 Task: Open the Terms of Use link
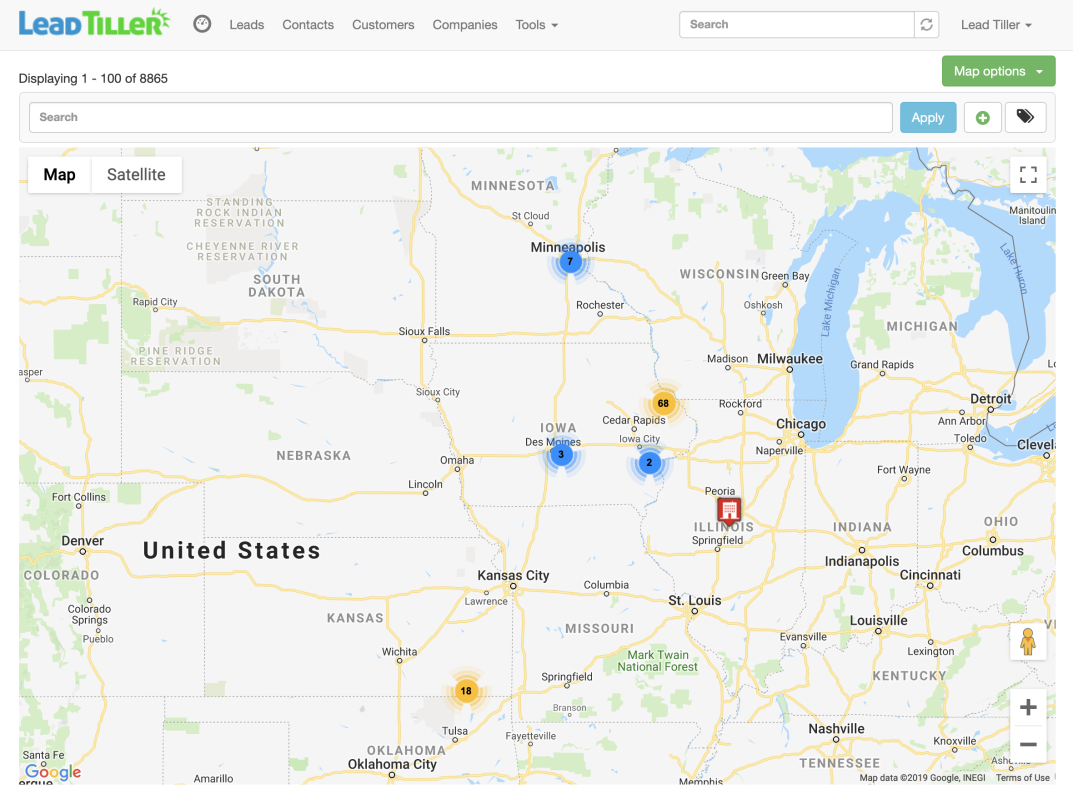1022,778
